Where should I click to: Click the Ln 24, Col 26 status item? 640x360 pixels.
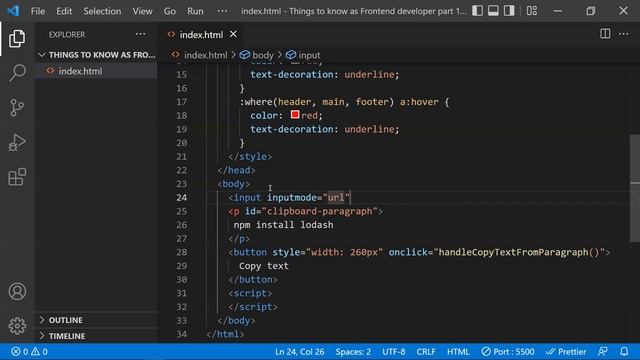tap(300, 351)
